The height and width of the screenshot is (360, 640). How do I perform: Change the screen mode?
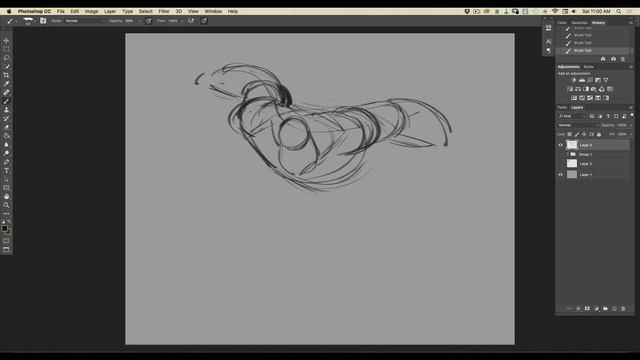click(6, 249)
